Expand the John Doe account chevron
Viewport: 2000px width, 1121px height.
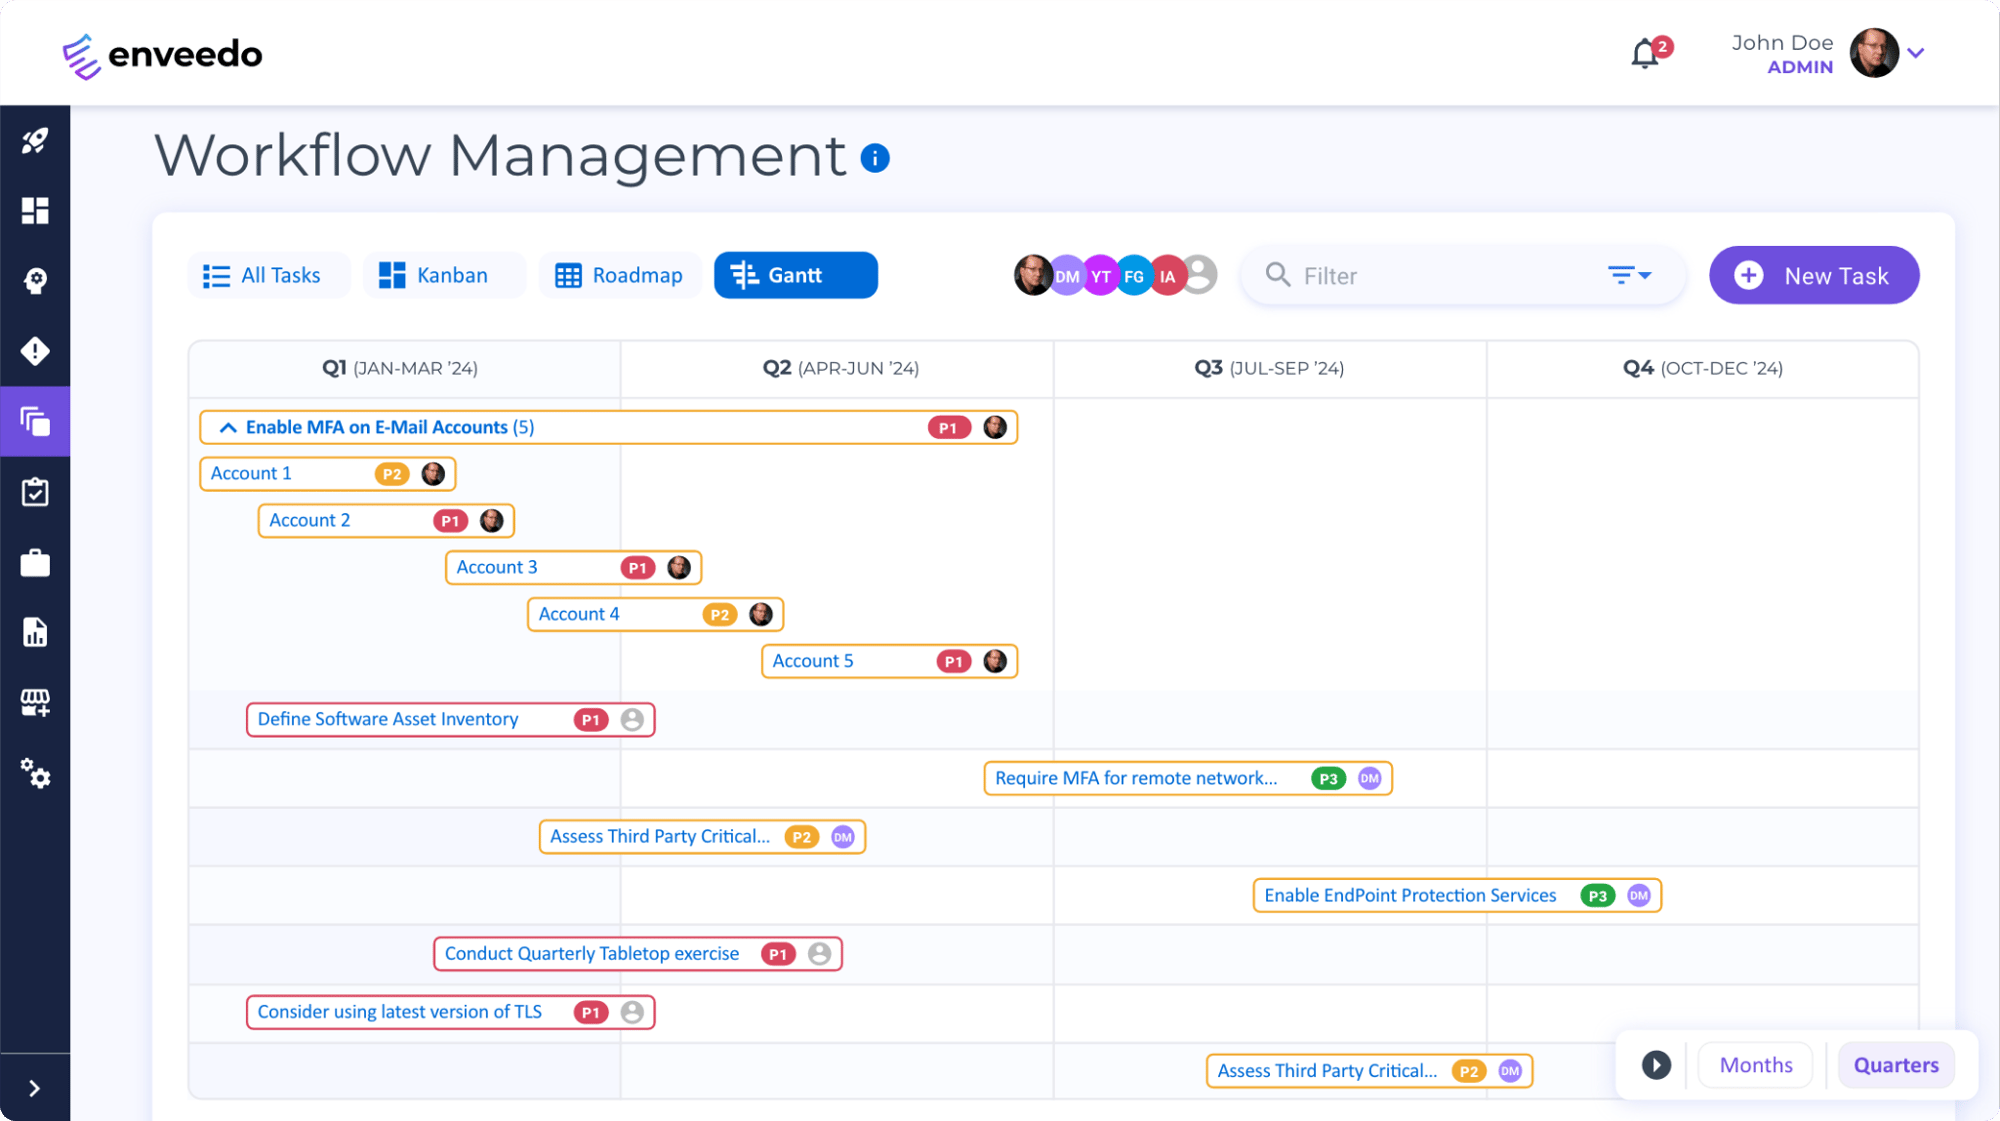coord(1917,52)
